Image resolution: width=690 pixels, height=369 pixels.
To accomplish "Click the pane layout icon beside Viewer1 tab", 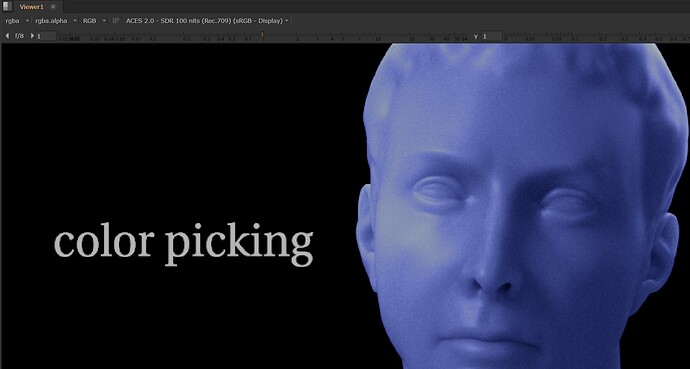I will (x=7, y=6).
